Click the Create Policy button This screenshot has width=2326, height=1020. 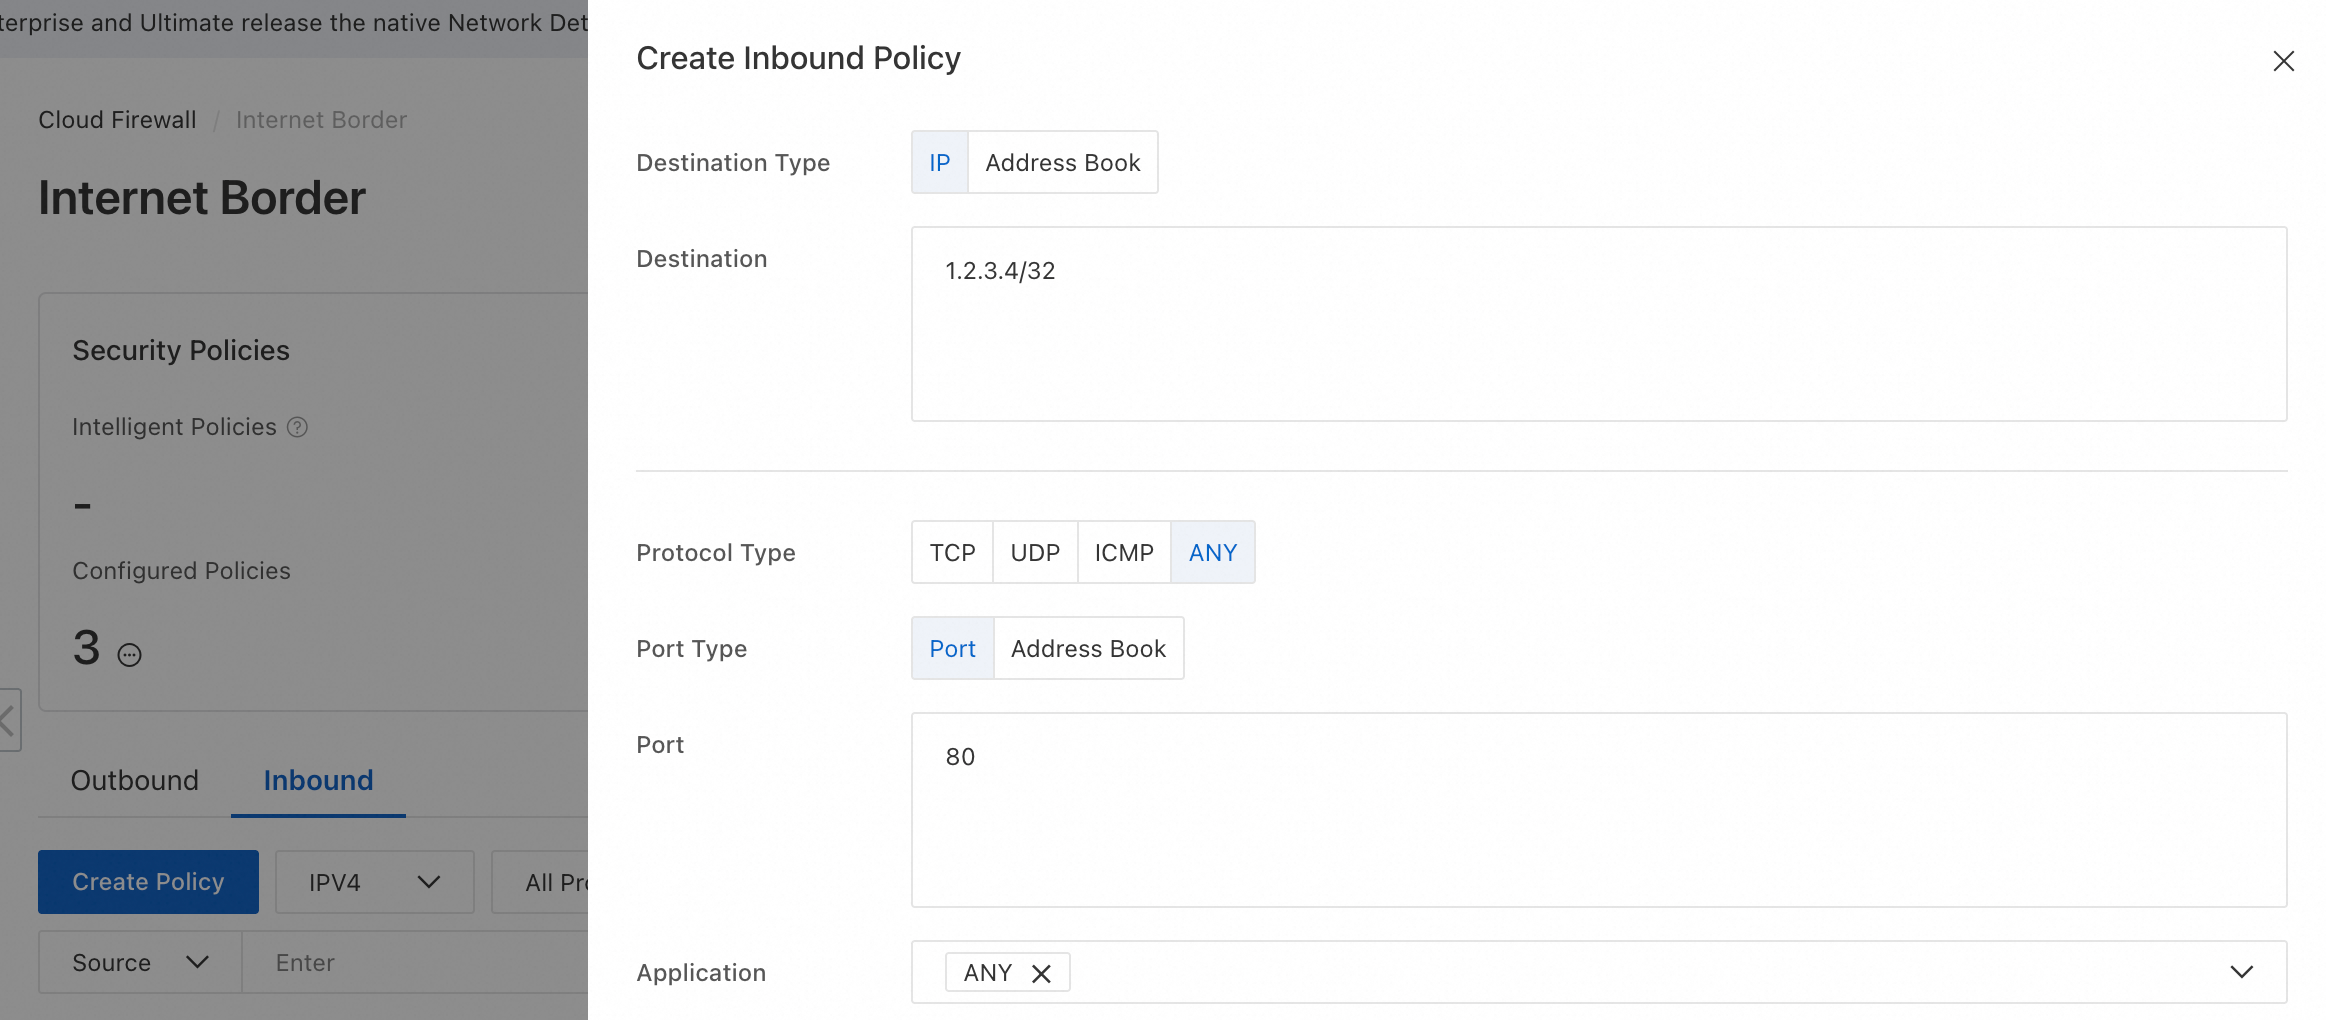pyautogui.click(x=148, y=882)
